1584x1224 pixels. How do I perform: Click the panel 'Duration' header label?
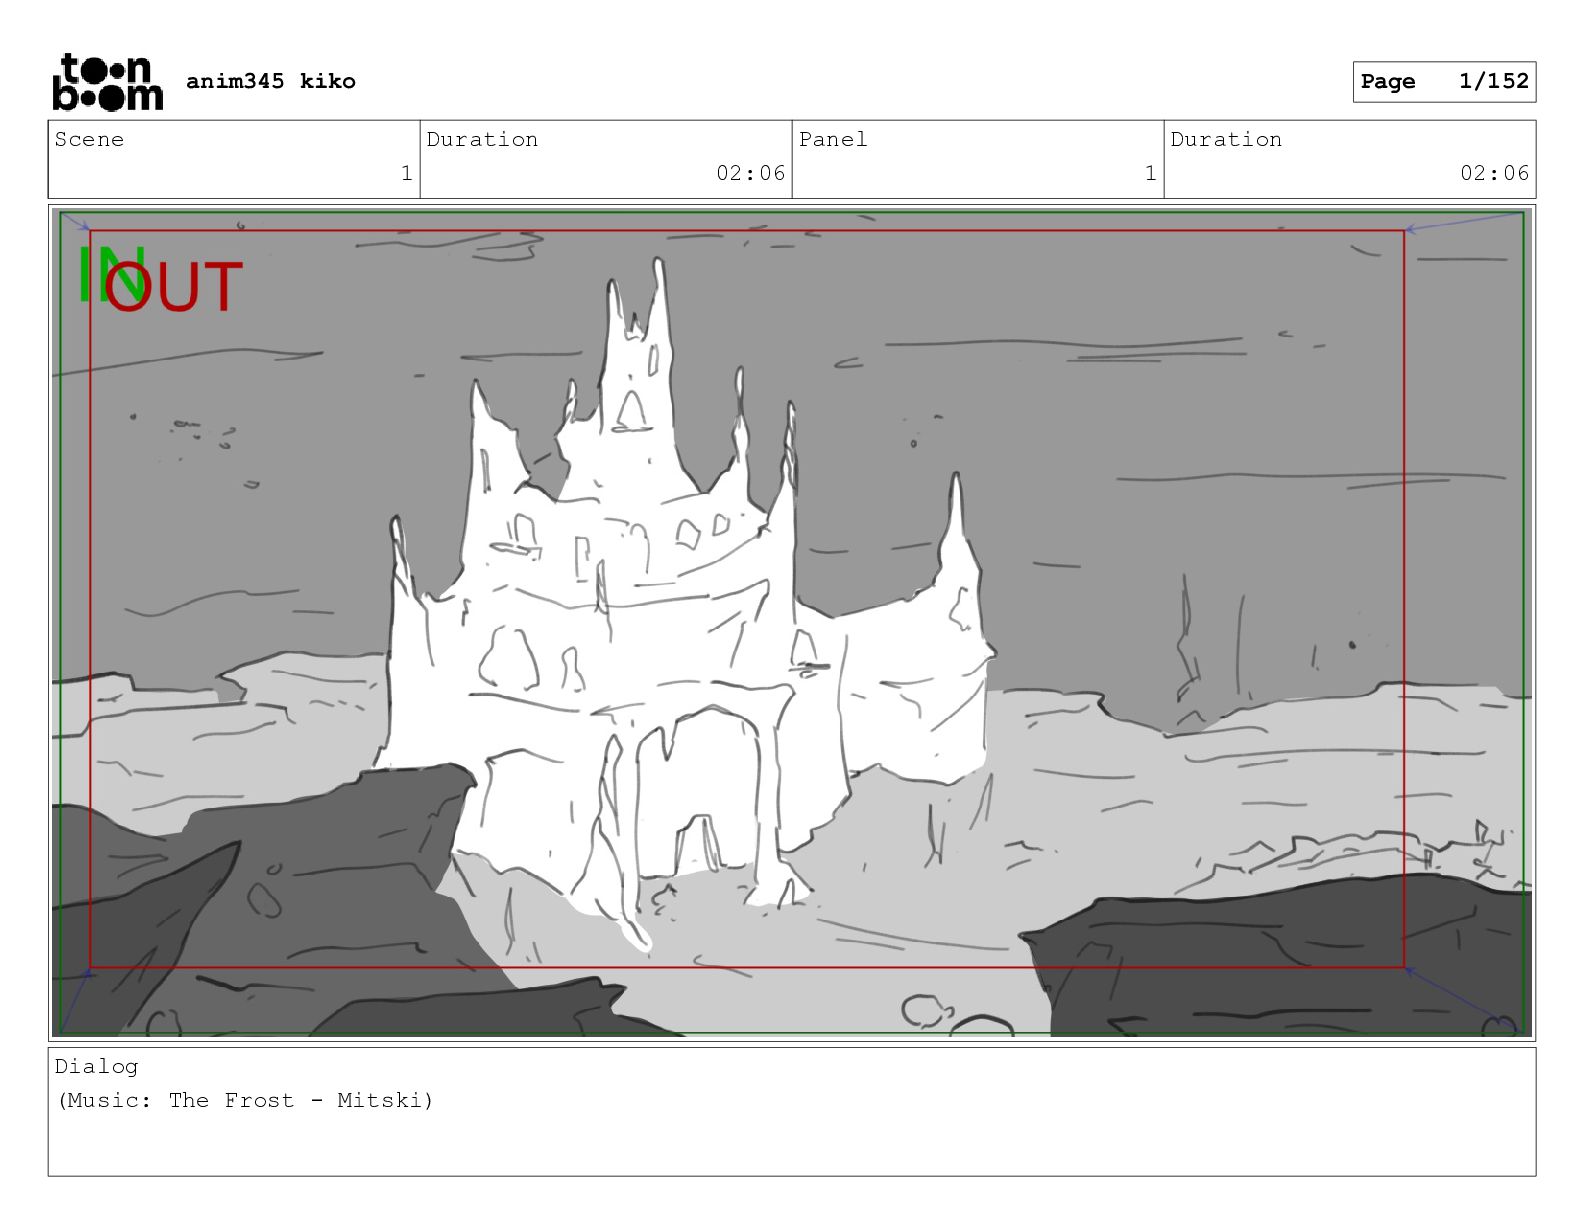click(1226, 140)
